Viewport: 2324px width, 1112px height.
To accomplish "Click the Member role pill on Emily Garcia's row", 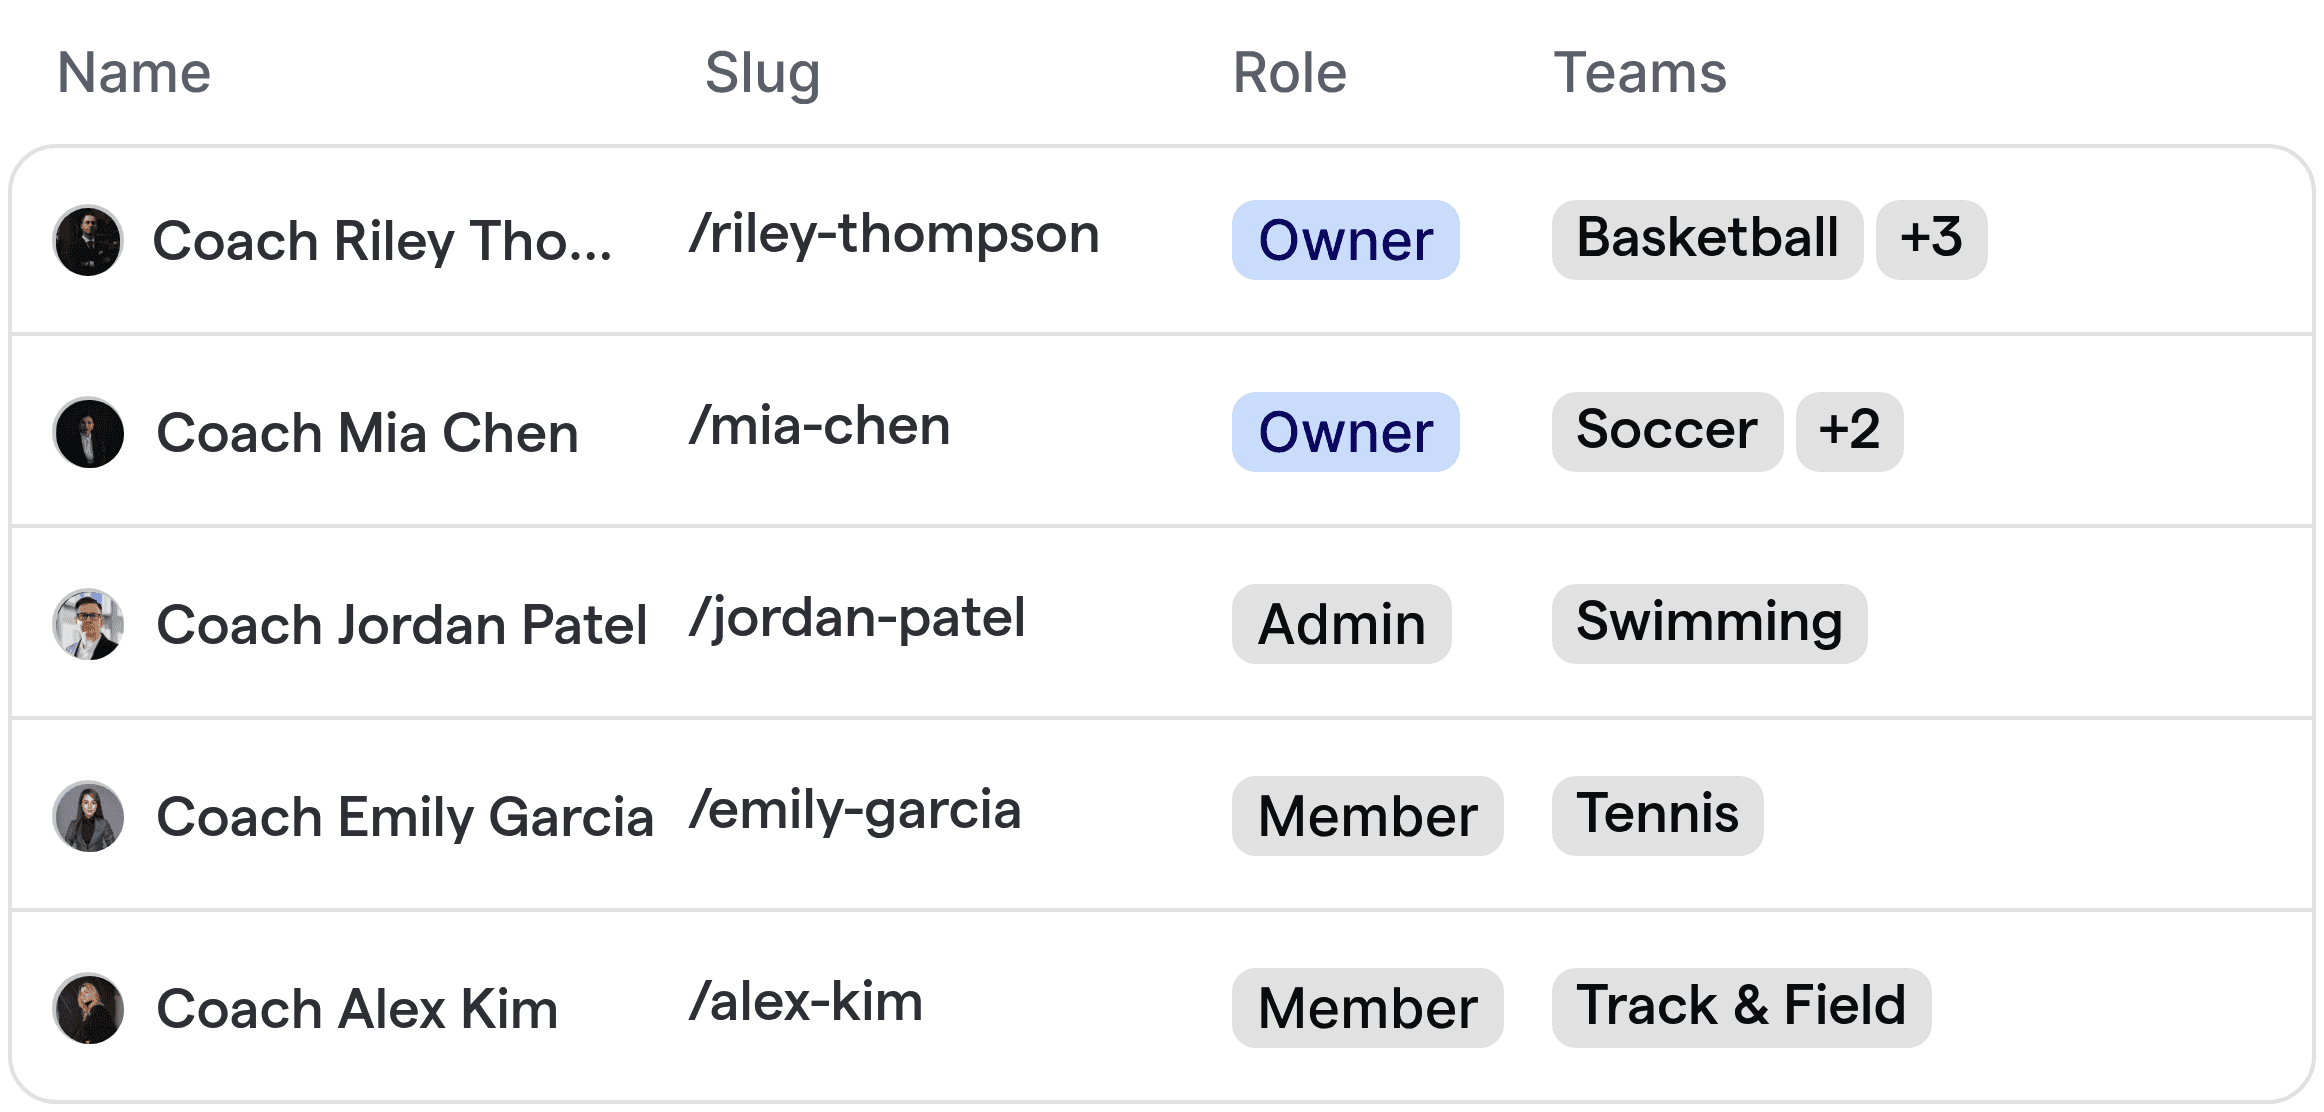I will click(1366, 816).
